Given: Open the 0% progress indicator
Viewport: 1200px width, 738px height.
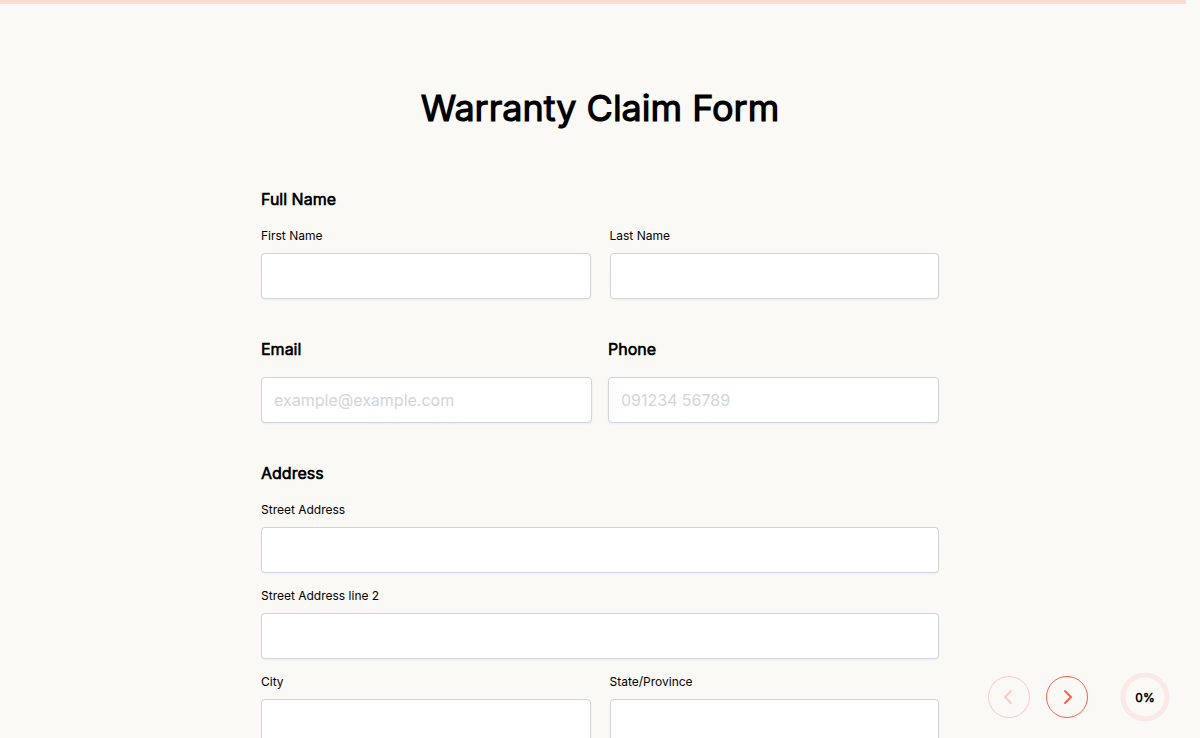Looking at the screenshot, I should 1144,697.
